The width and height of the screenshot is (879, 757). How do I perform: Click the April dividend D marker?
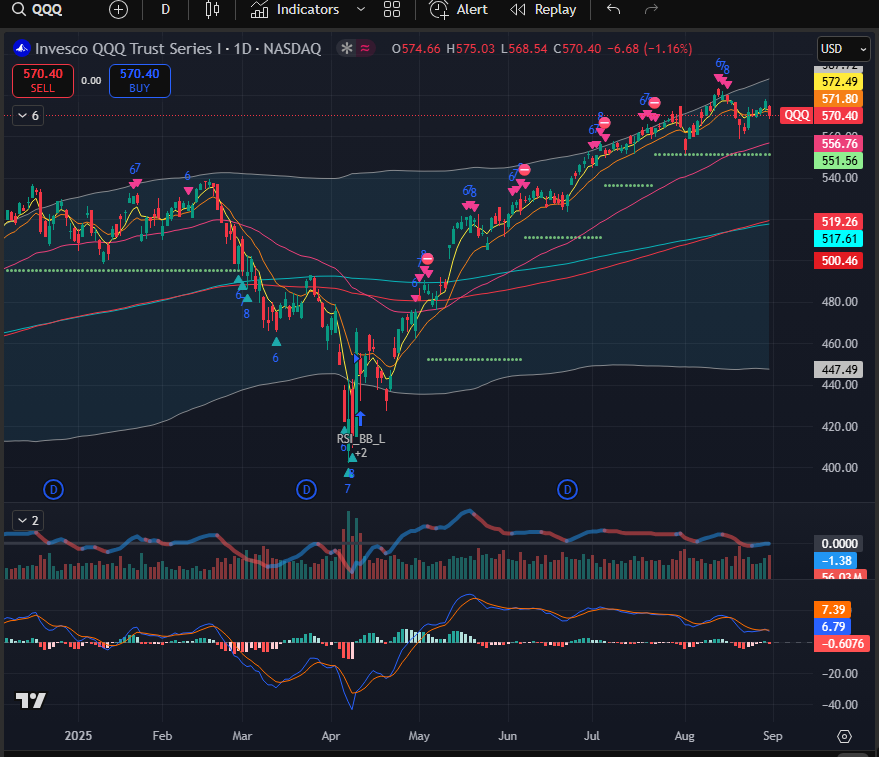click(x=306, y=489)
